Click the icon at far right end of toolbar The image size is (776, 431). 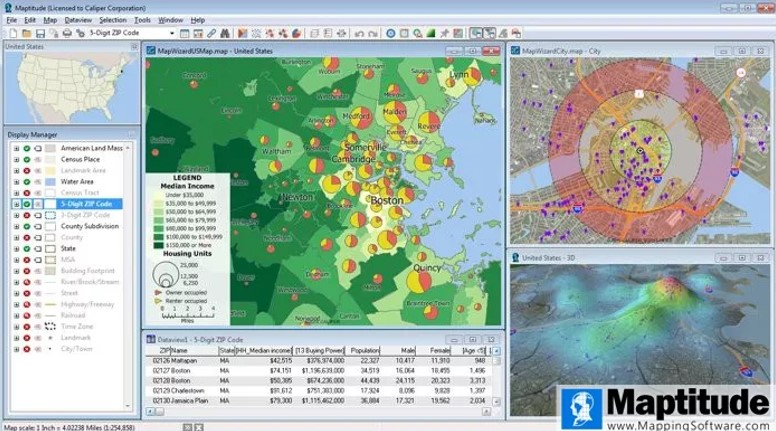pos(516,33)
